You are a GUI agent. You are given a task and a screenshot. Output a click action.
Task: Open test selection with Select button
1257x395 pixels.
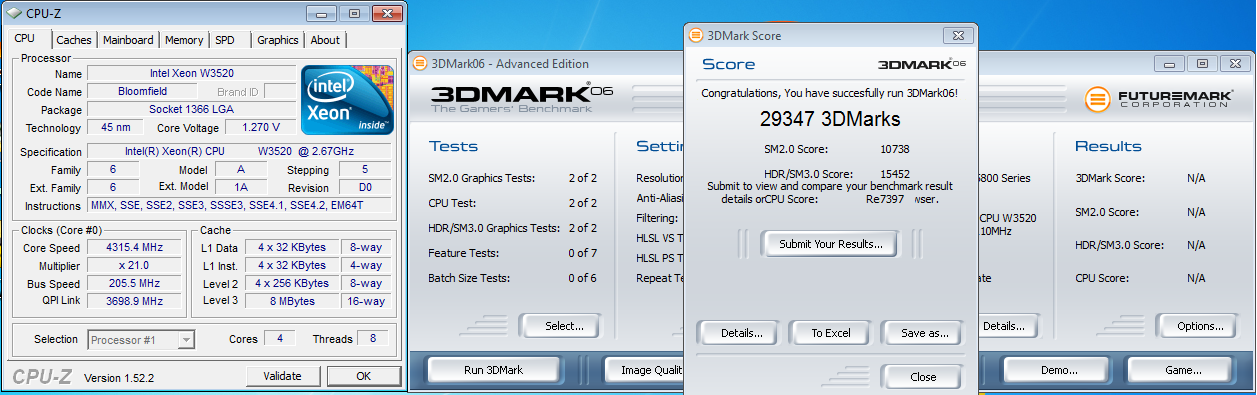[x=564, y=326]
